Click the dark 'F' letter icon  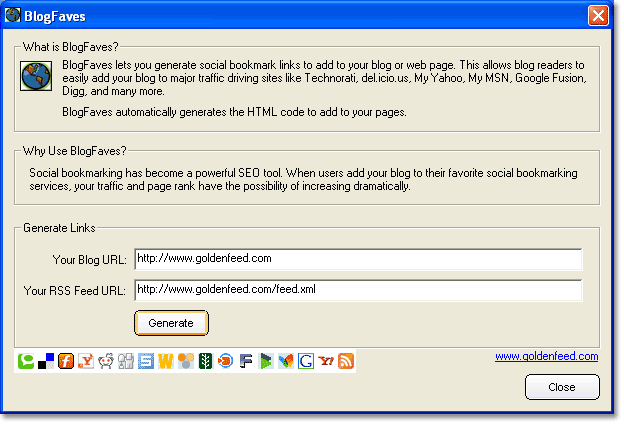pos(246,361)
